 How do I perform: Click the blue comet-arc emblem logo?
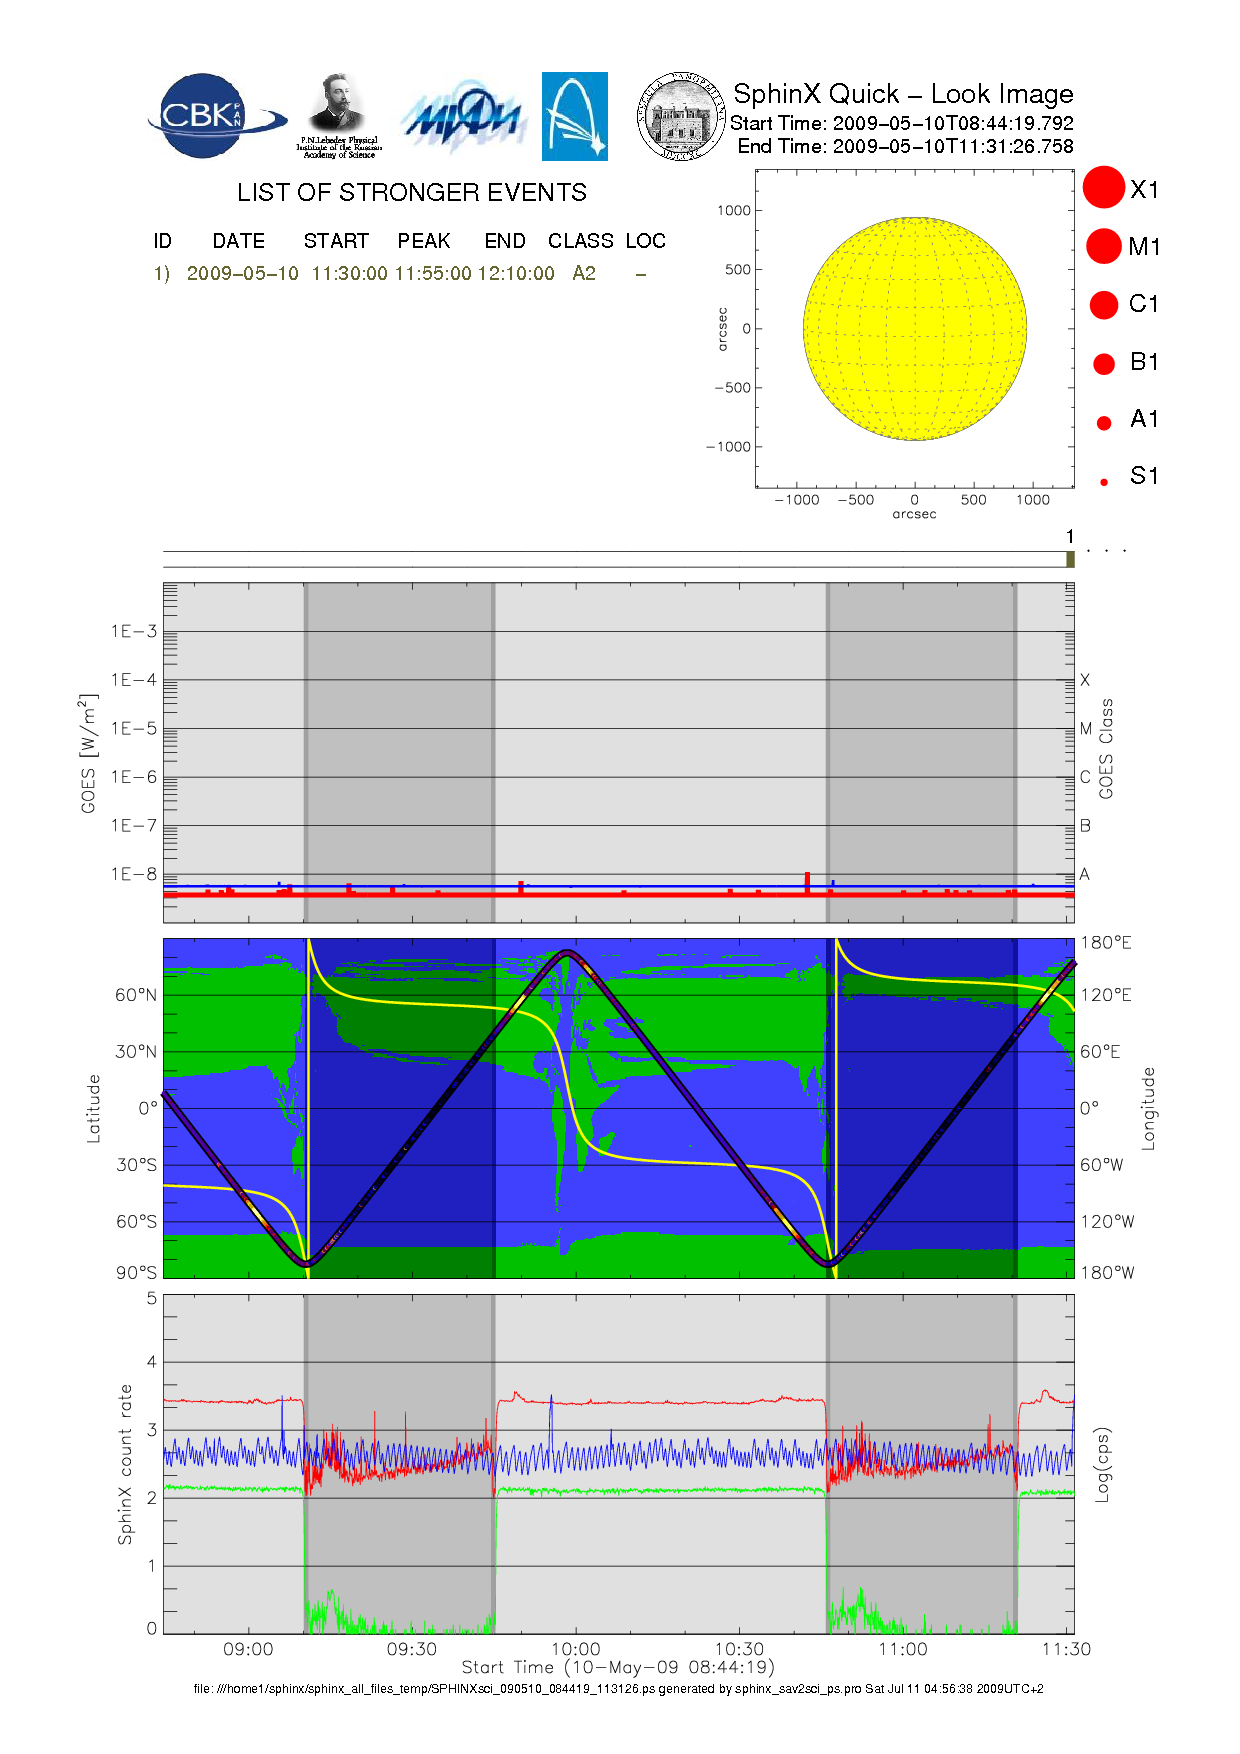(574, 116)
